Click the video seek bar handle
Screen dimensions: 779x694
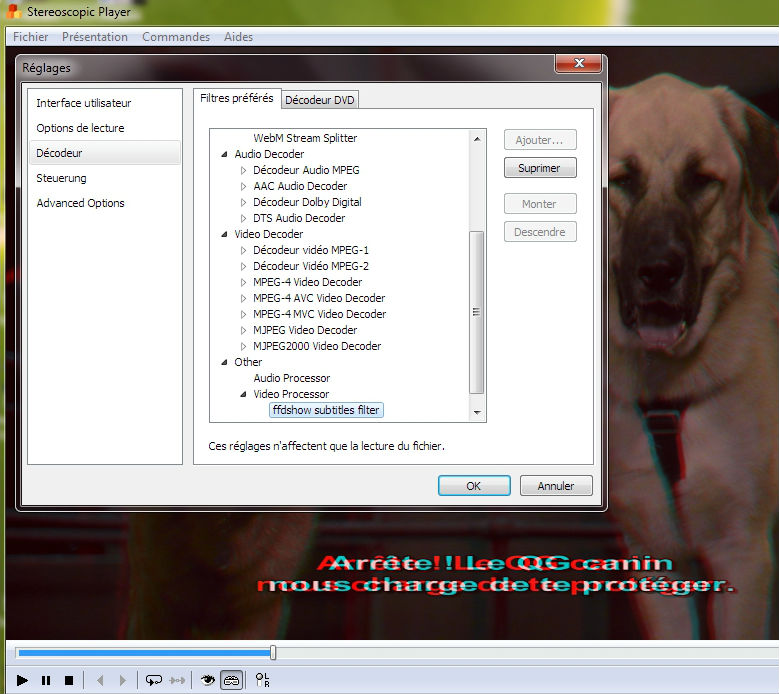(x=273, y=653)
